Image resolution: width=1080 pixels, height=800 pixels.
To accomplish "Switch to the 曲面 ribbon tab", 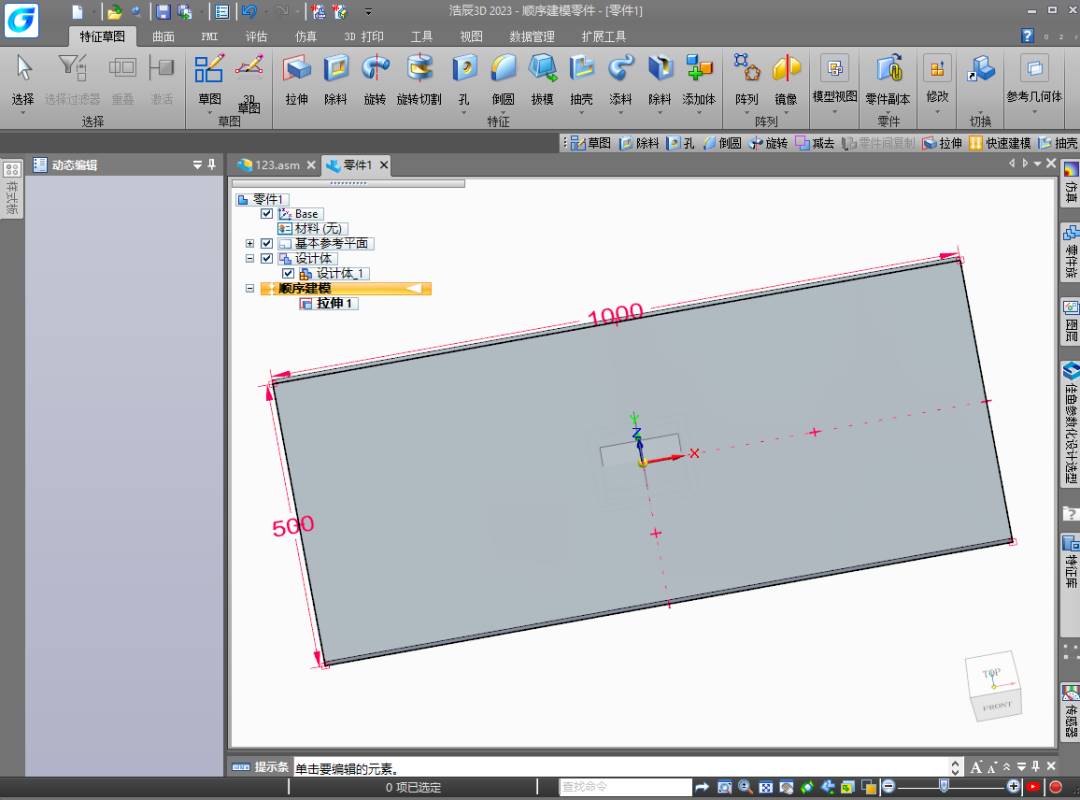I will 163,37.
